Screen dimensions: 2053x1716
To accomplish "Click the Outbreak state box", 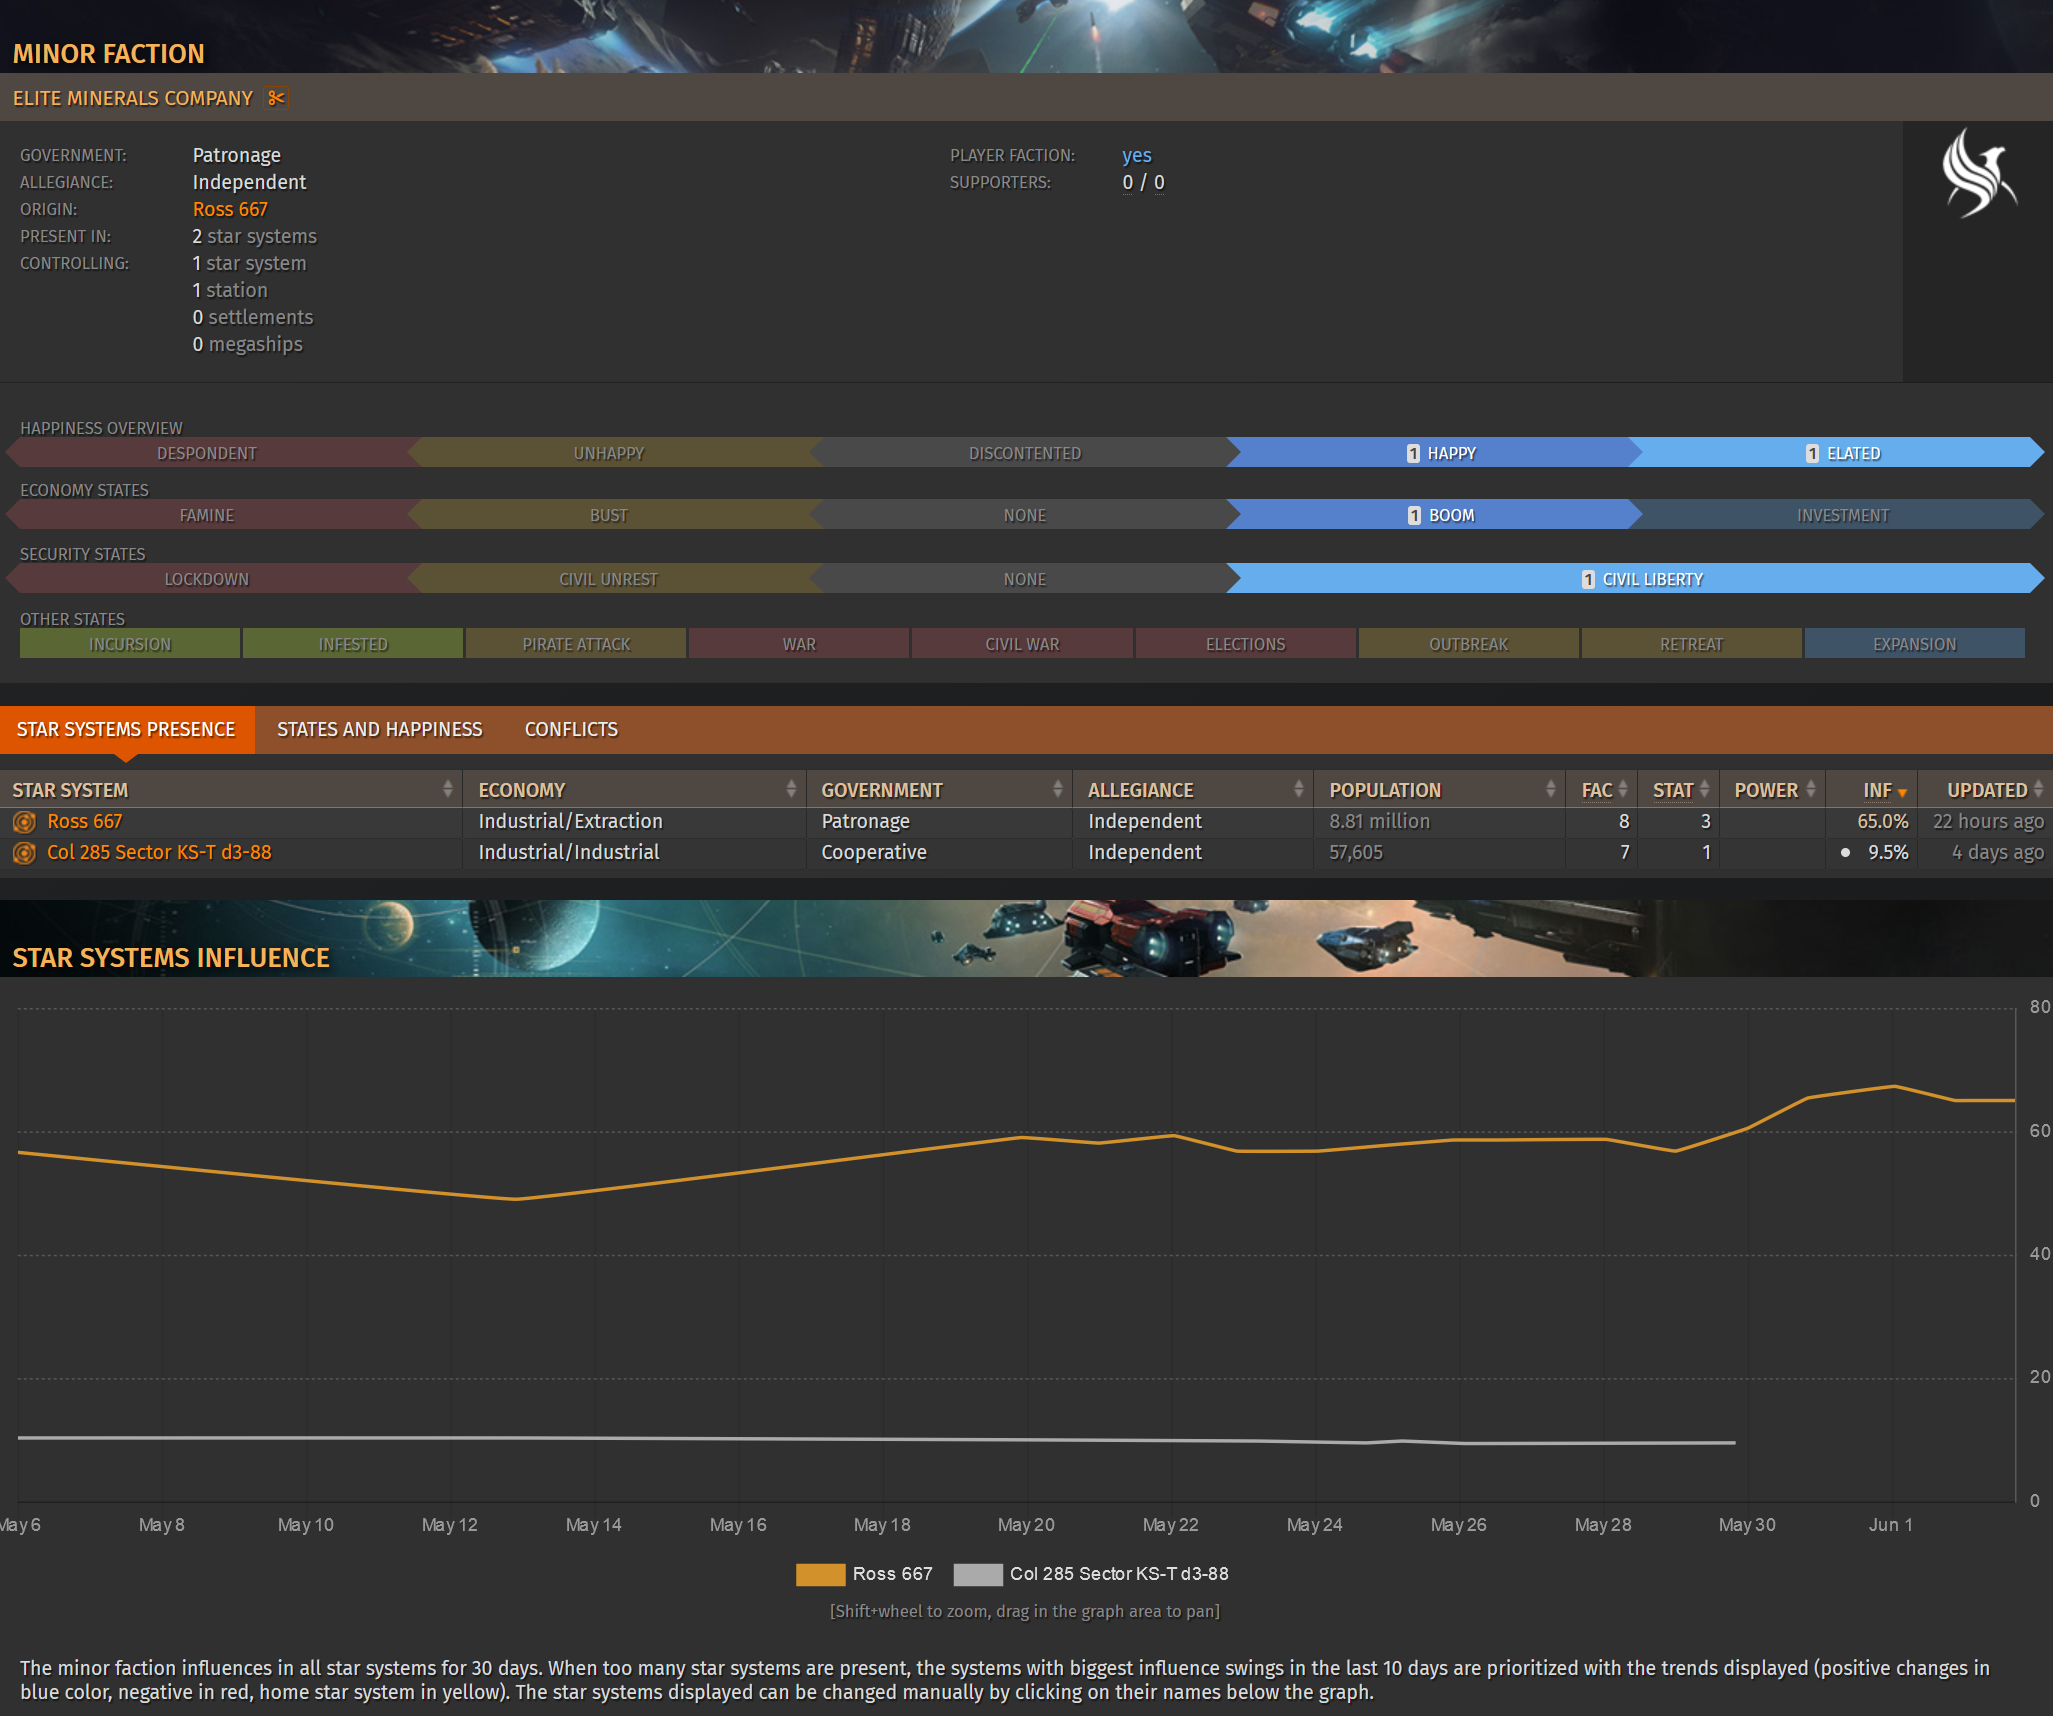I will point(1469,644).
